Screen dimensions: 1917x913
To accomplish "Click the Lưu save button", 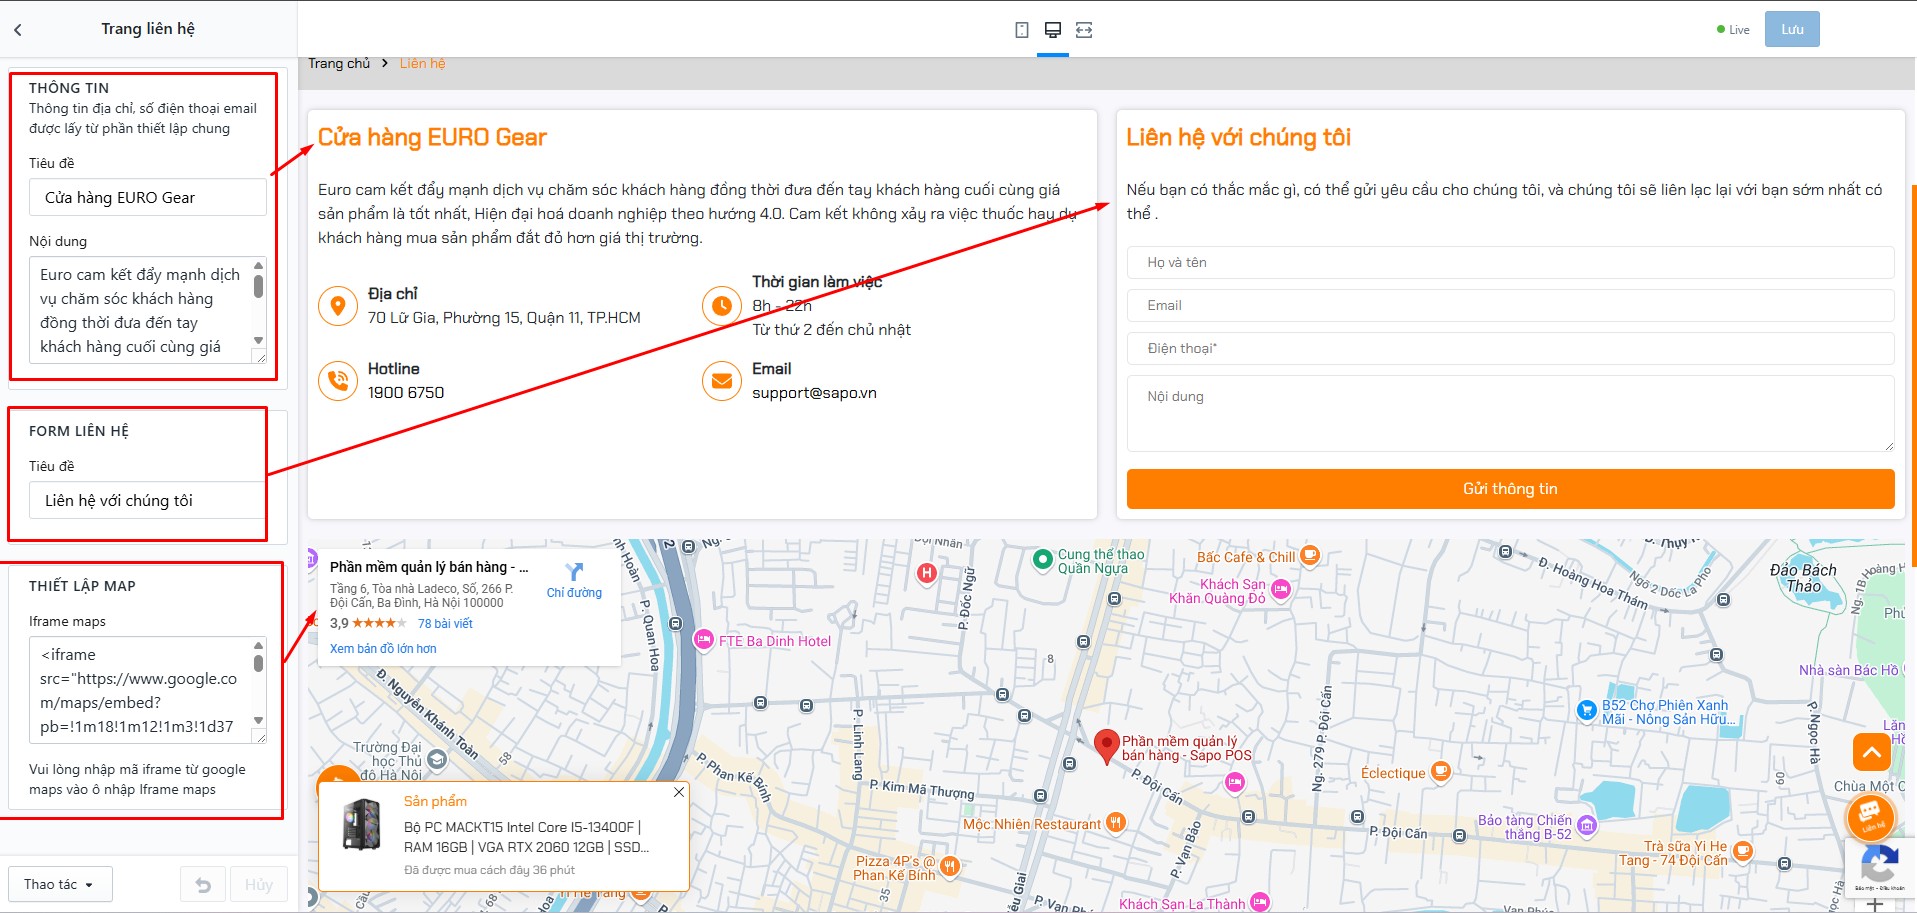I will (1792, 29).
